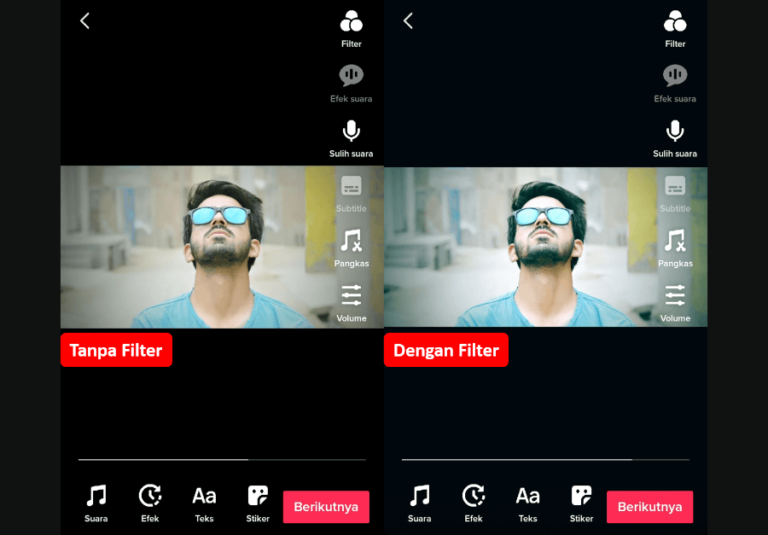Add Teks on the right screen
768x535 pixels.
pos(528,503)
